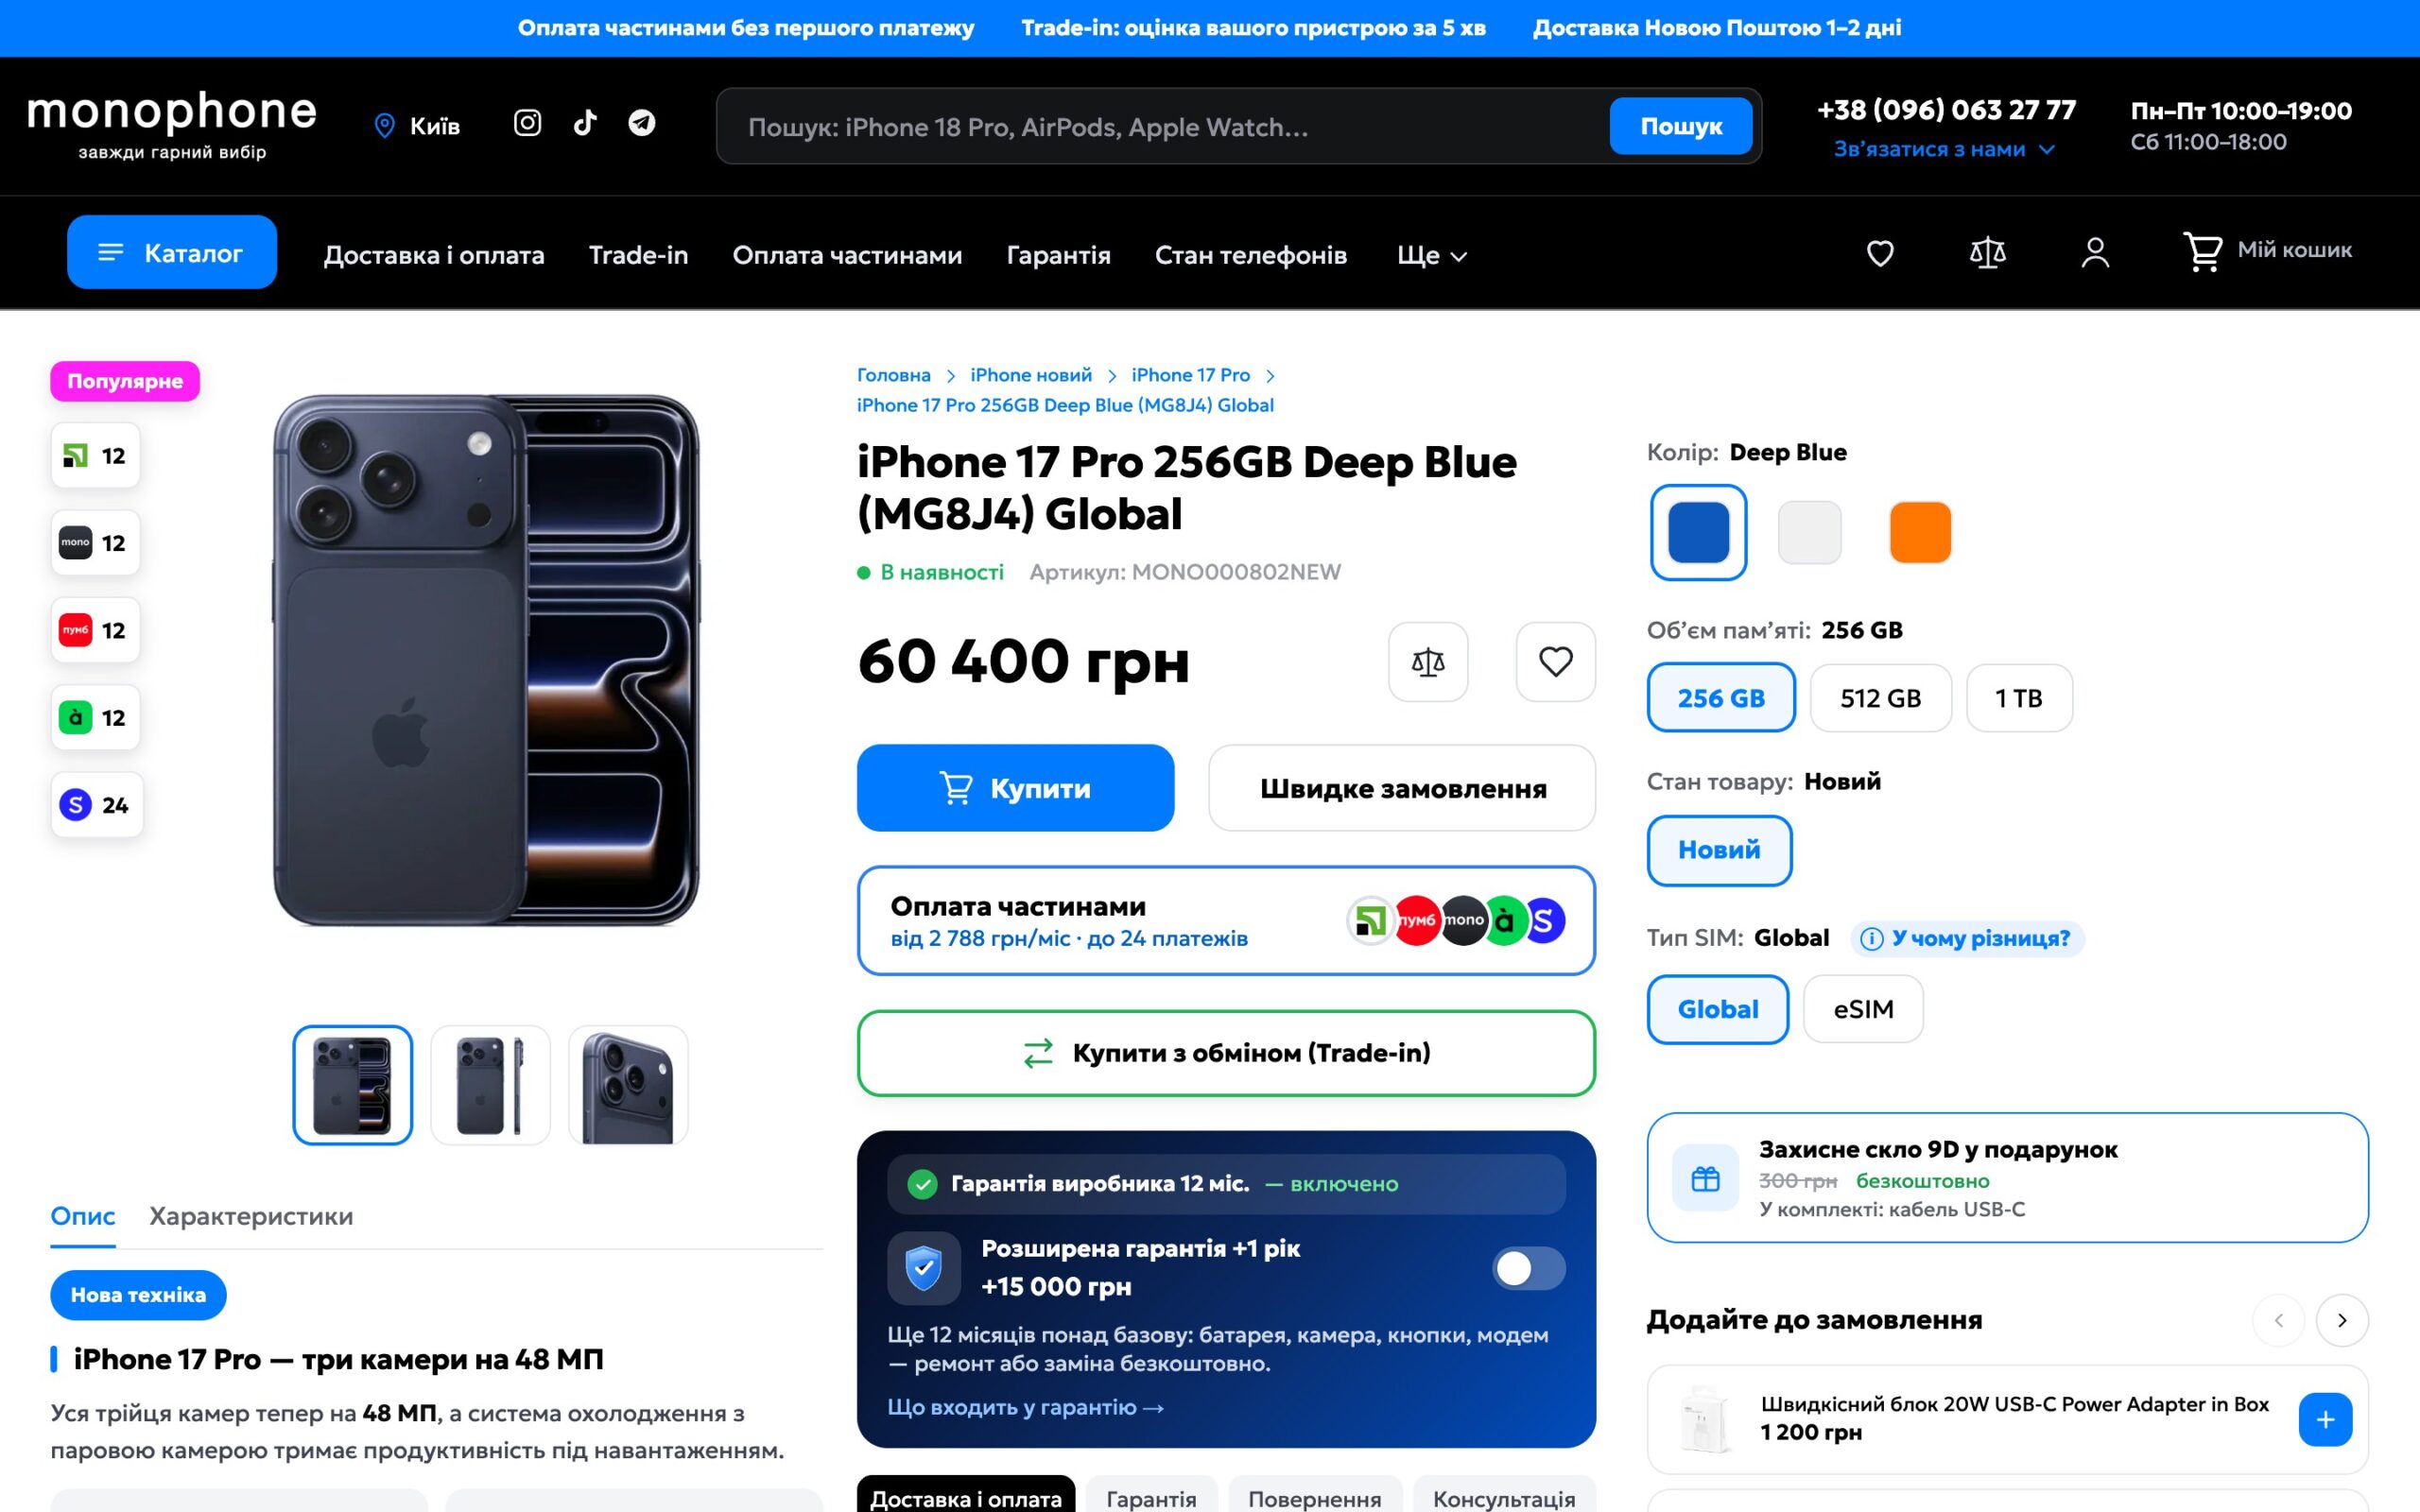Screen dimensions: 2420x1512
Task: Pick the orange color swatch
Action: (1920, 532)
